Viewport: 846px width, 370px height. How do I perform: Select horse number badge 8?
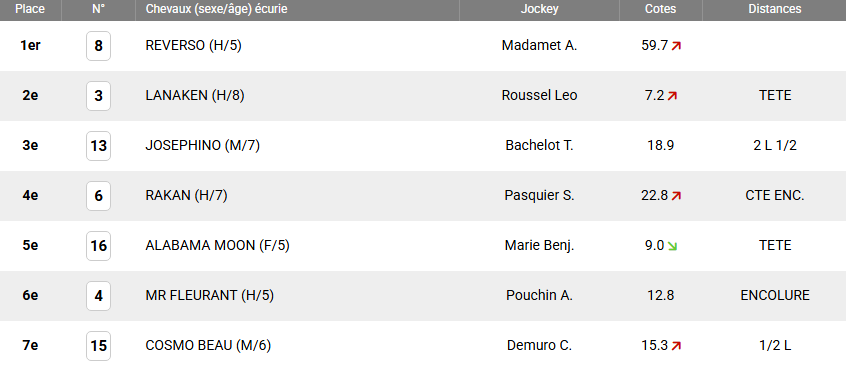coord(98,46)
